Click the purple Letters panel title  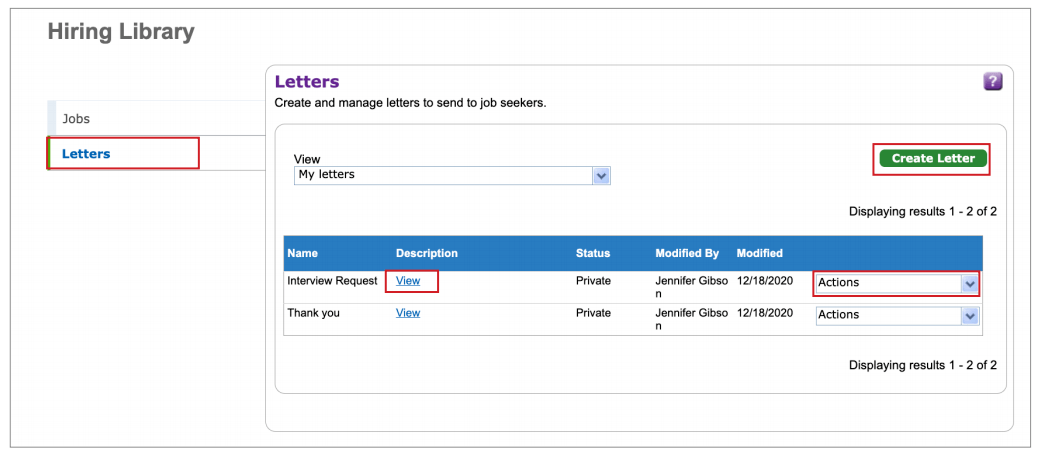click(307, 82)
